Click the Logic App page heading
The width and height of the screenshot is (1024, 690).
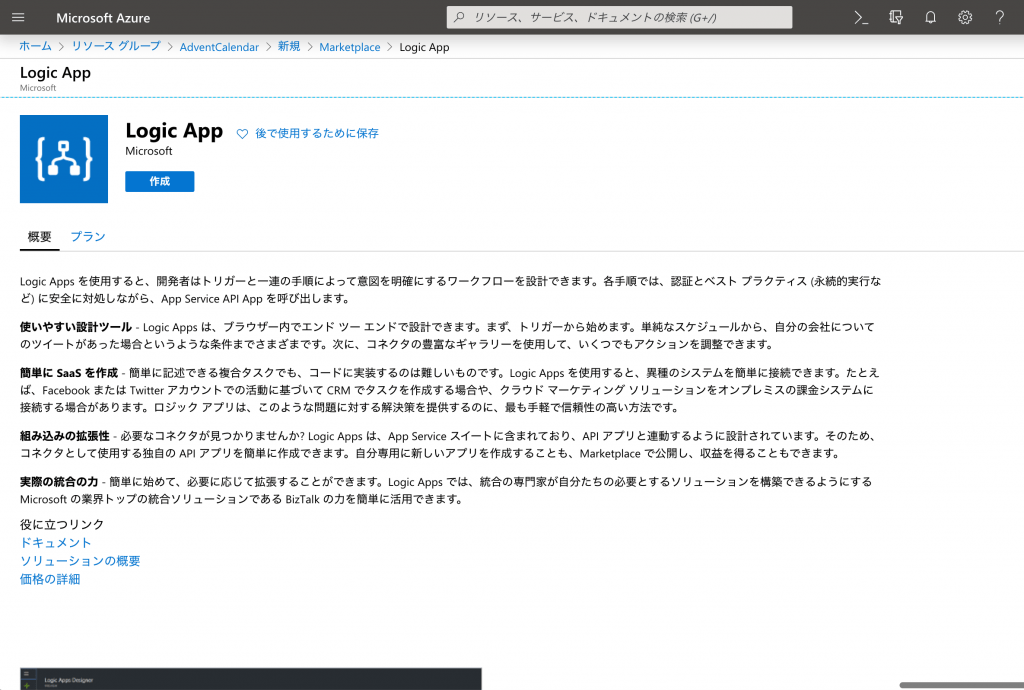(56, 73)
